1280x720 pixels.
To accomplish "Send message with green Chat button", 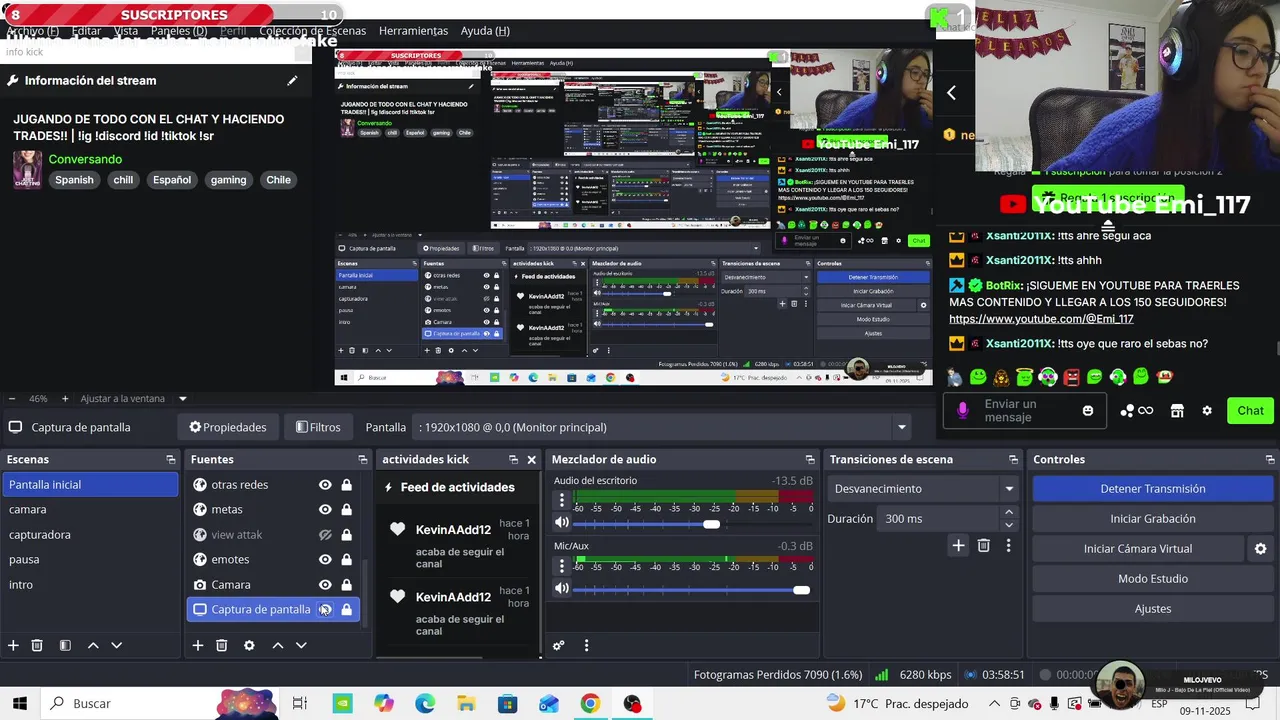I will [1250, 410].
